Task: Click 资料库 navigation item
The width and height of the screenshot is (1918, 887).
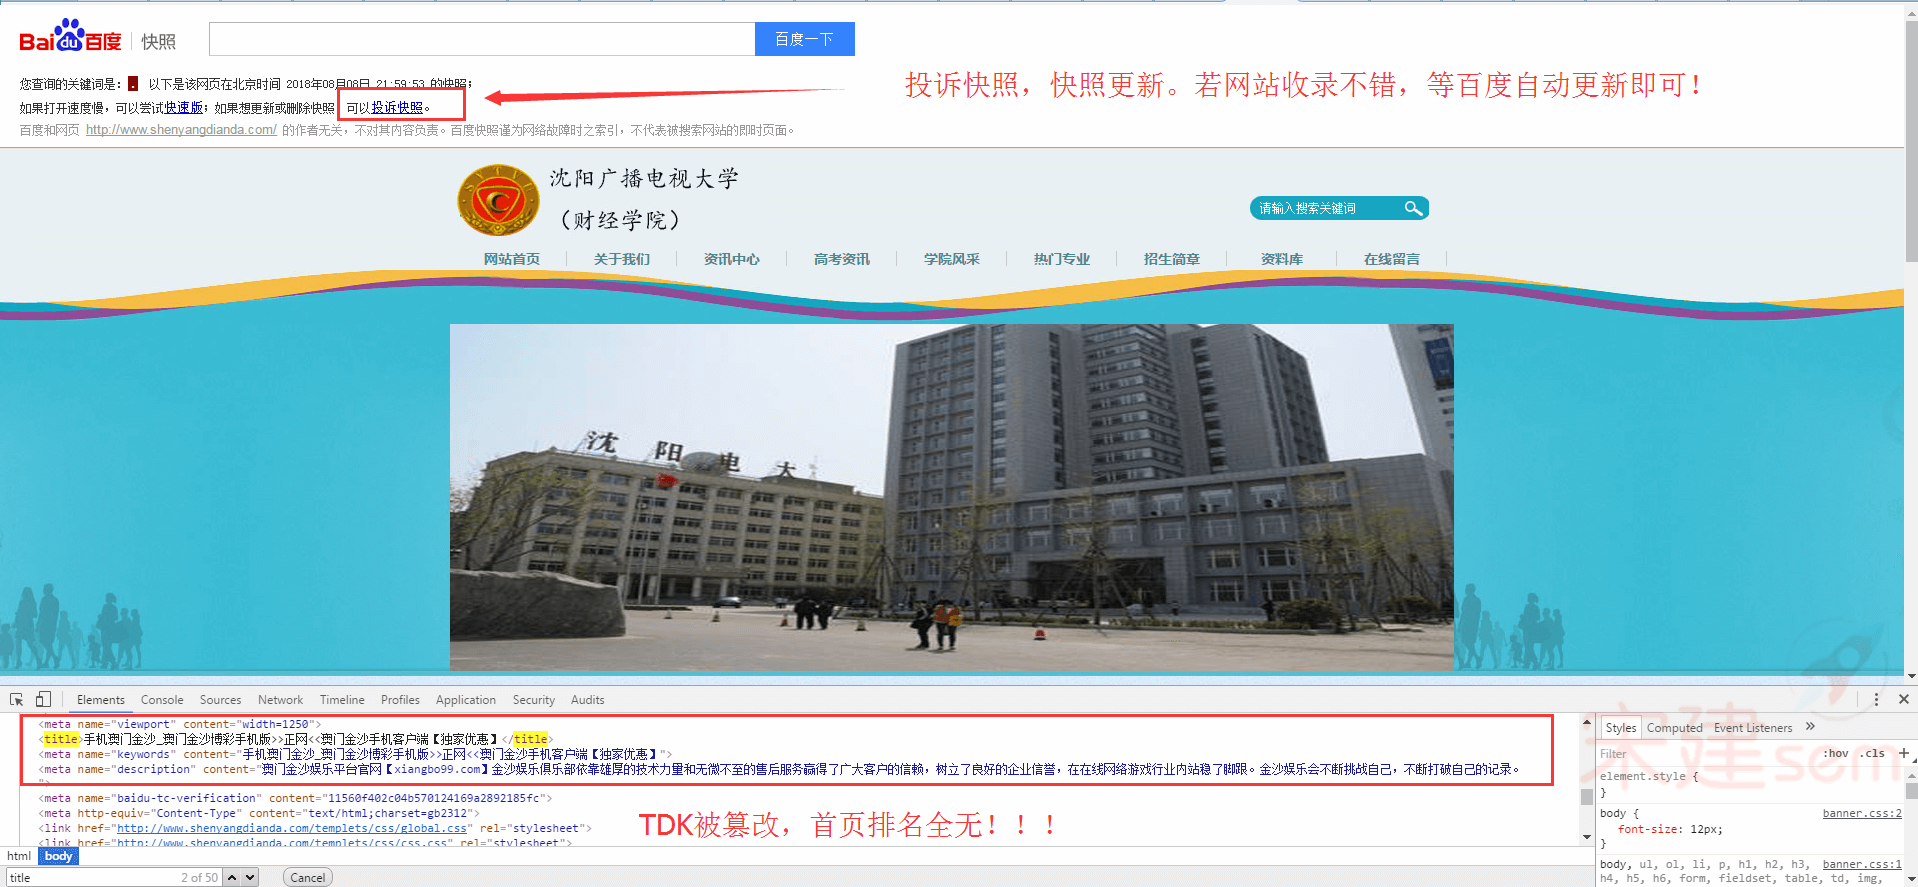Action: 1281,259
